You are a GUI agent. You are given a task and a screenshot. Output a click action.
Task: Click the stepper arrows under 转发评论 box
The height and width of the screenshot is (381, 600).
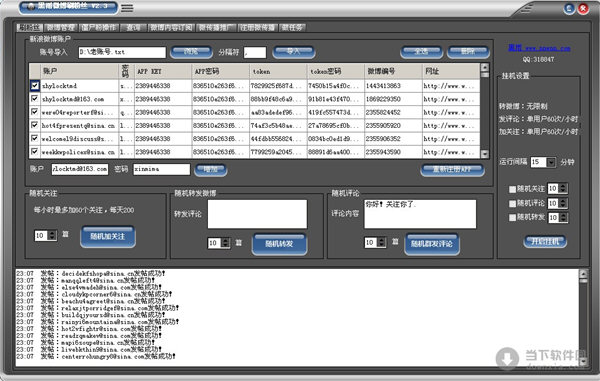(226, 243)
